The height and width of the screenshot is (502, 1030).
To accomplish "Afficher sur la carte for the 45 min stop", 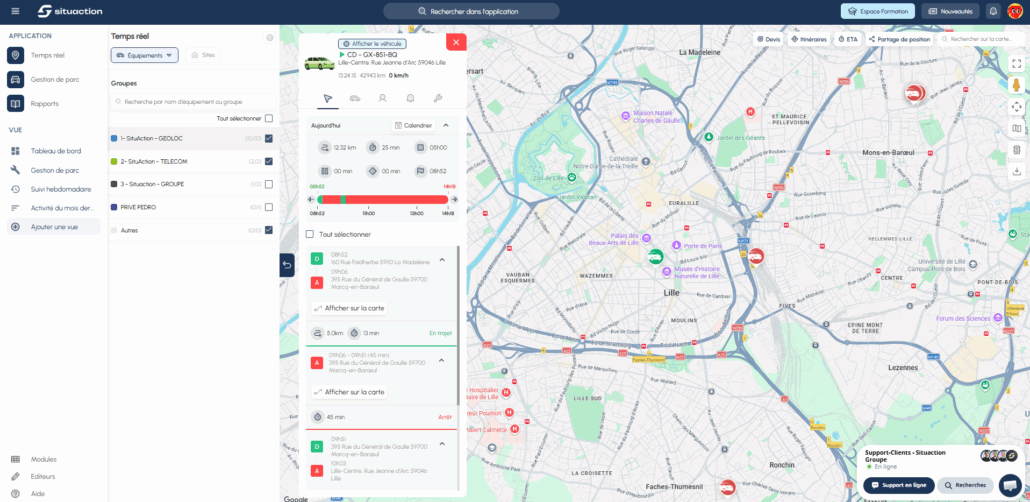I will 349,392.
